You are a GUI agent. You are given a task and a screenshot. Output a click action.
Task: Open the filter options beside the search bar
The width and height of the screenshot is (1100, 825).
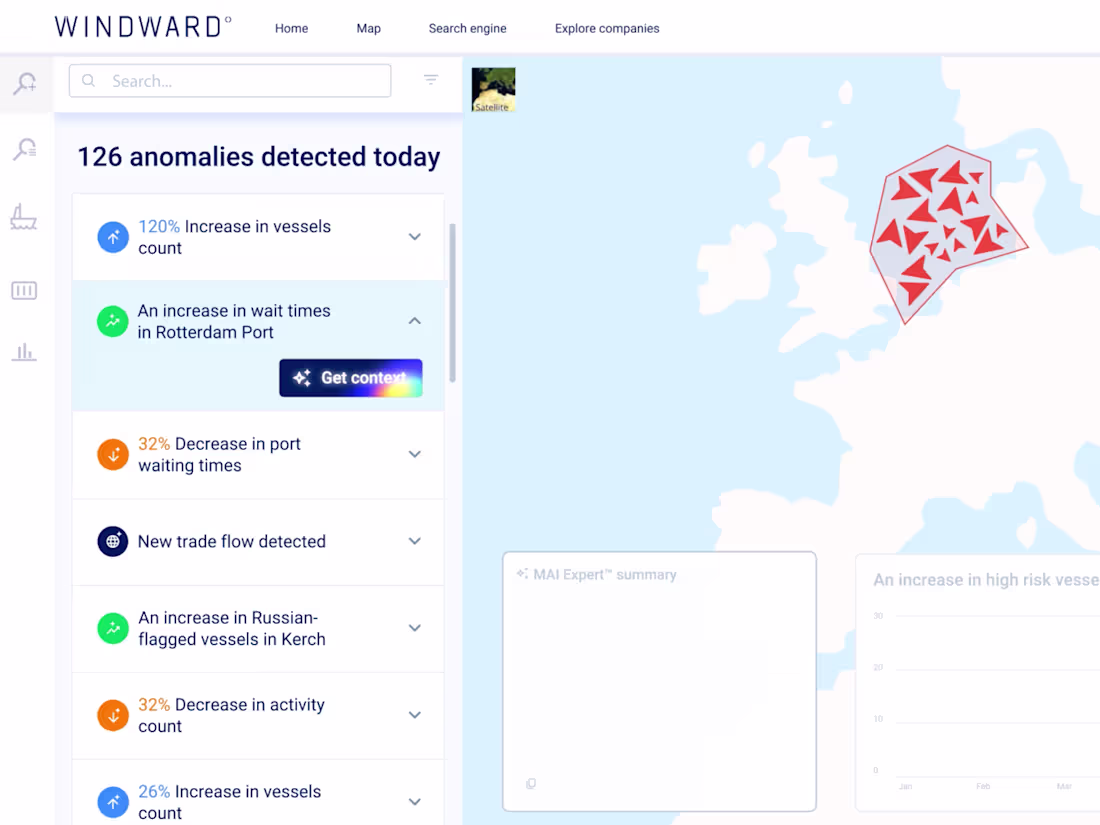[430, 80]
